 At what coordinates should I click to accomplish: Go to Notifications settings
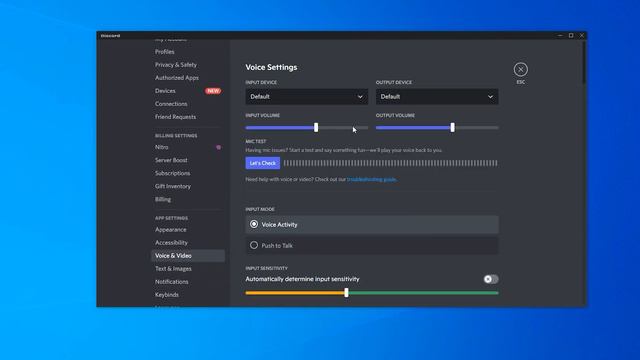point(171,282)
